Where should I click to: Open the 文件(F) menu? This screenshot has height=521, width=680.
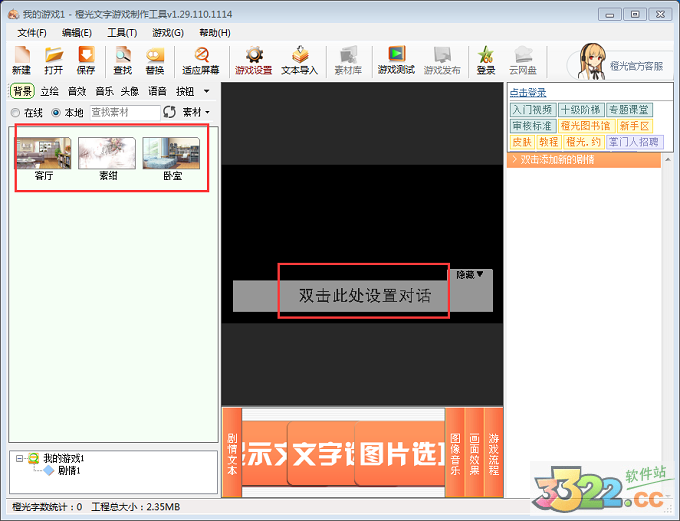click(32, 33)
